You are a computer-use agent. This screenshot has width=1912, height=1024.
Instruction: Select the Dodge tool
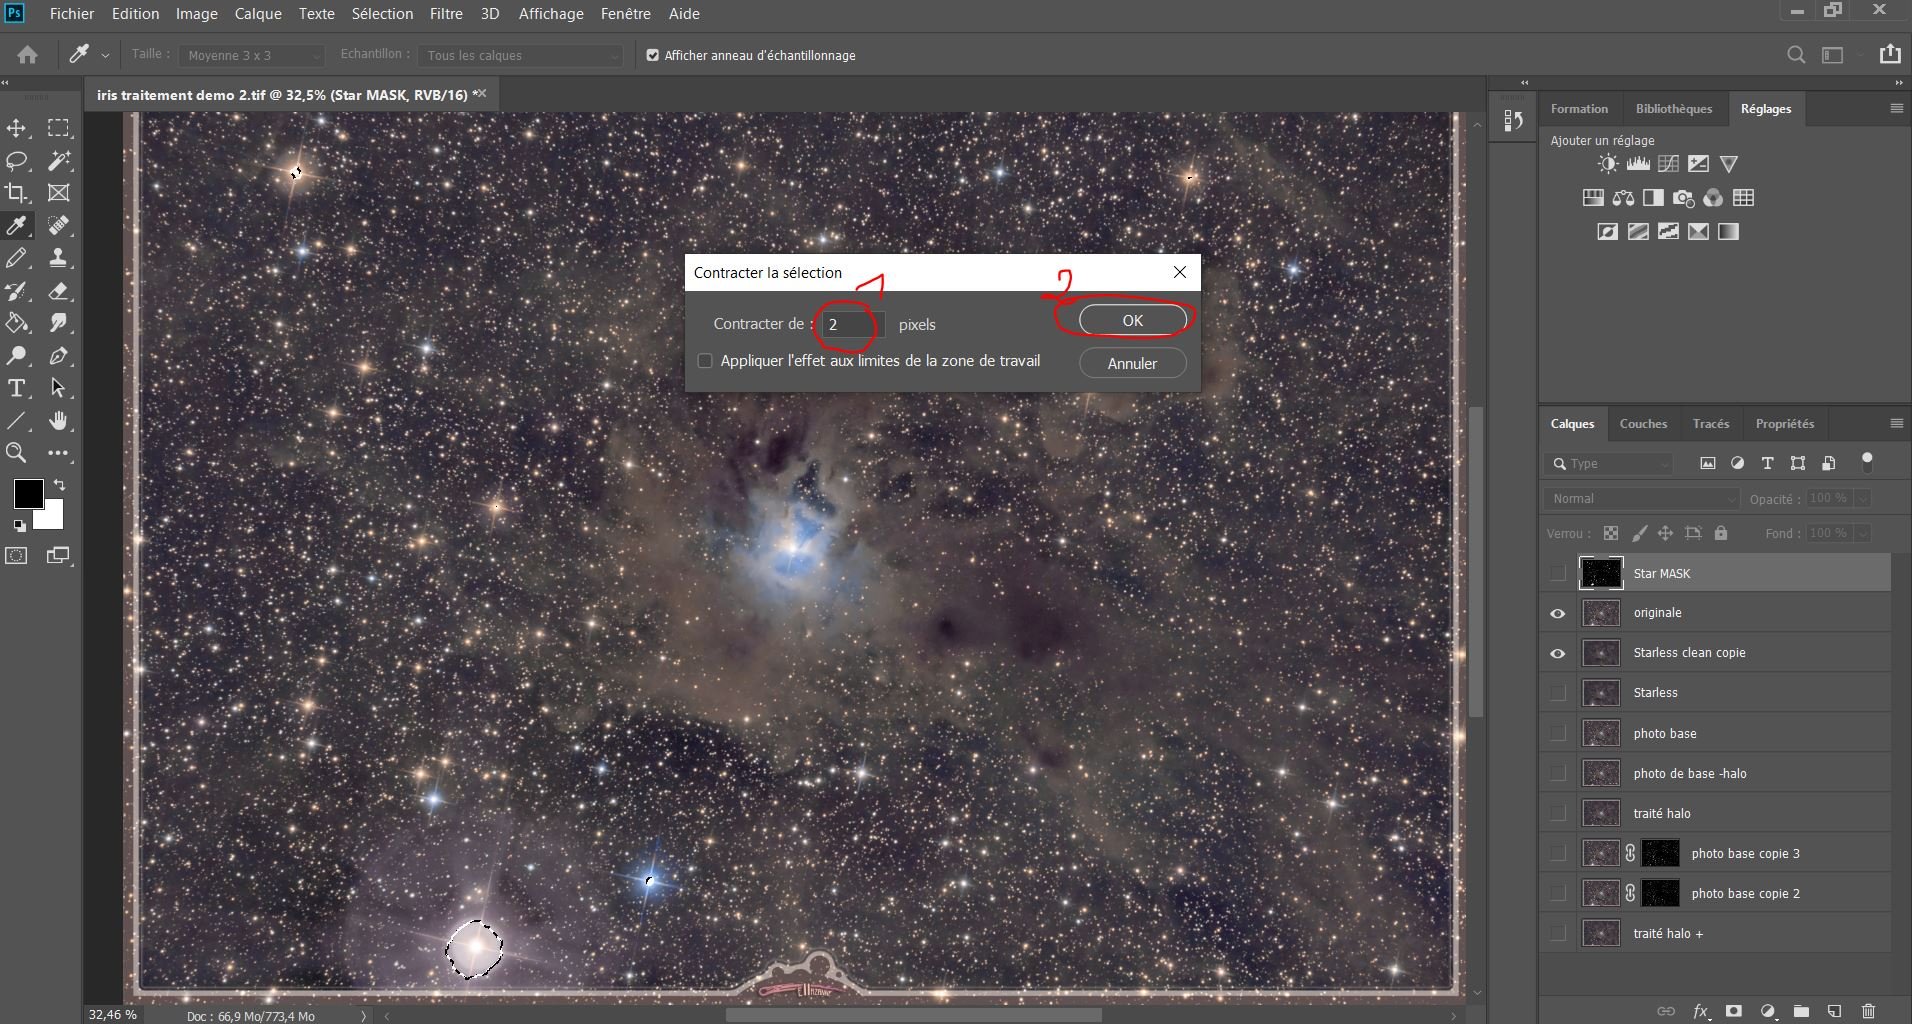(x=17, y=355)
